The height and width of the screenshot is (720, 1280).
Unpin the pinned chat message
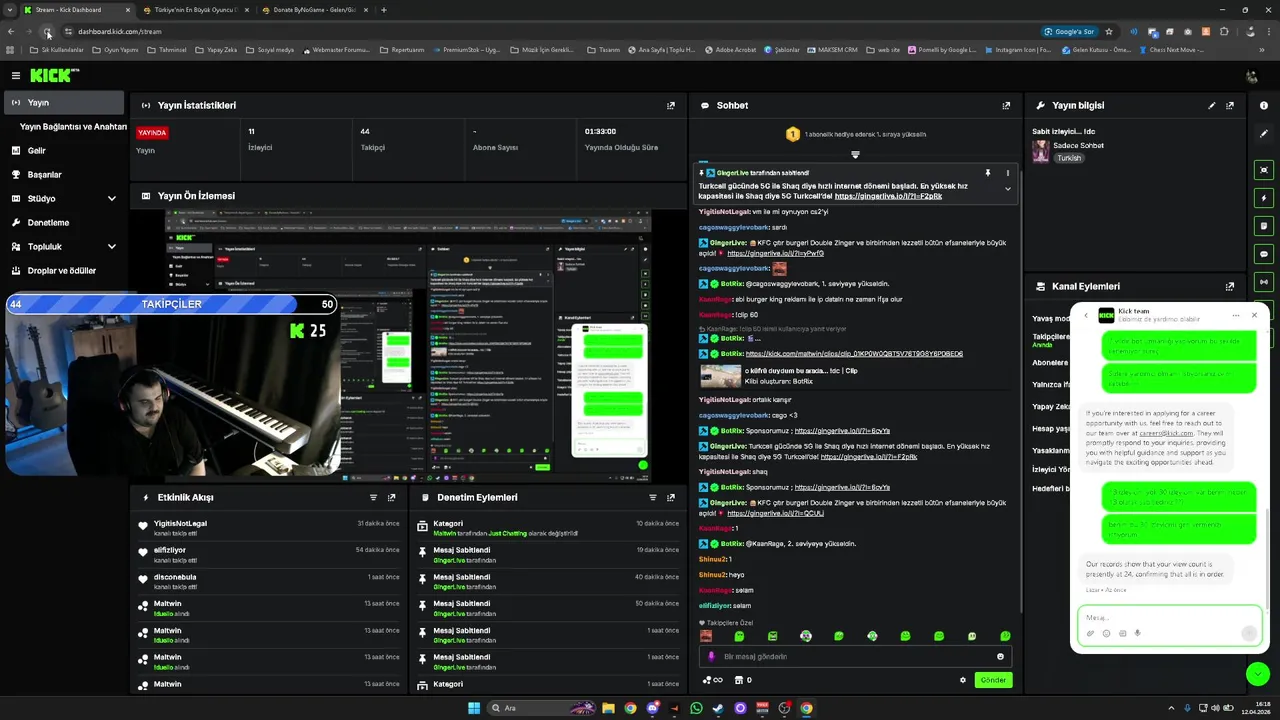988,173
